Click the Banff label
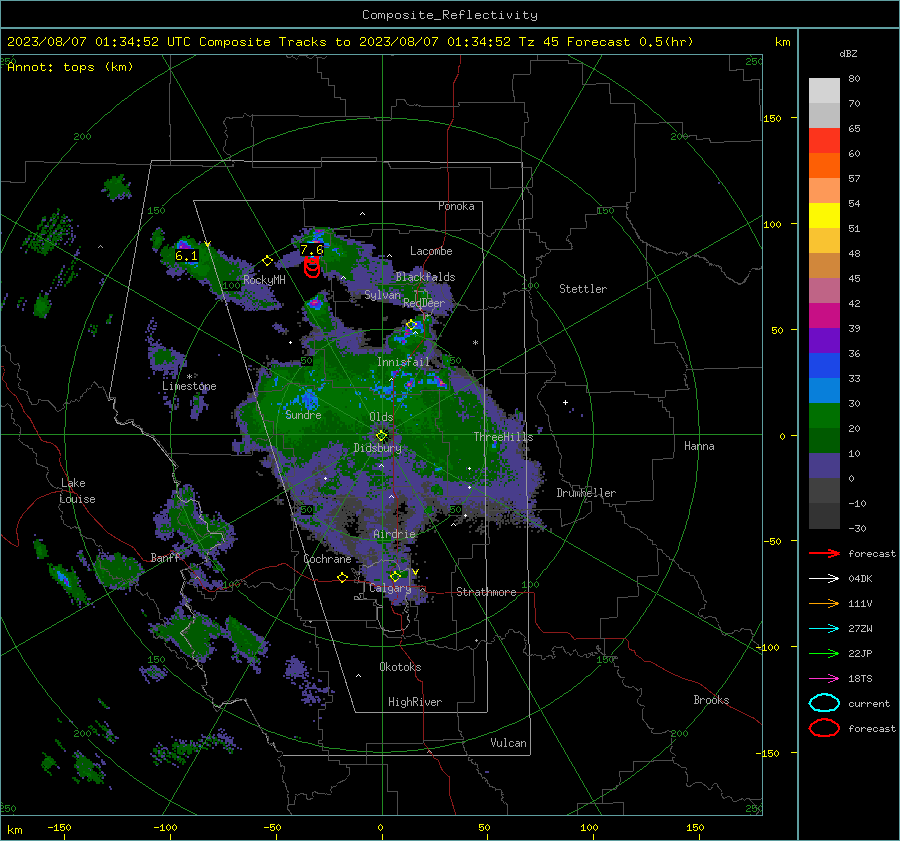900x841 pixels. tap(165, 557)
